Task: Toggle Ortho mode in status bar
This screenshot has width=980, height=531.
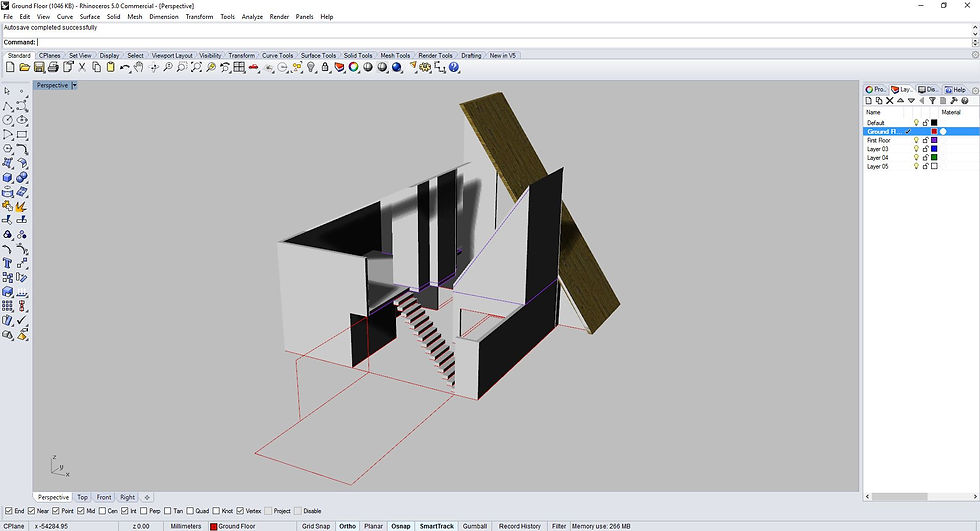Action: tap(348, 526)
